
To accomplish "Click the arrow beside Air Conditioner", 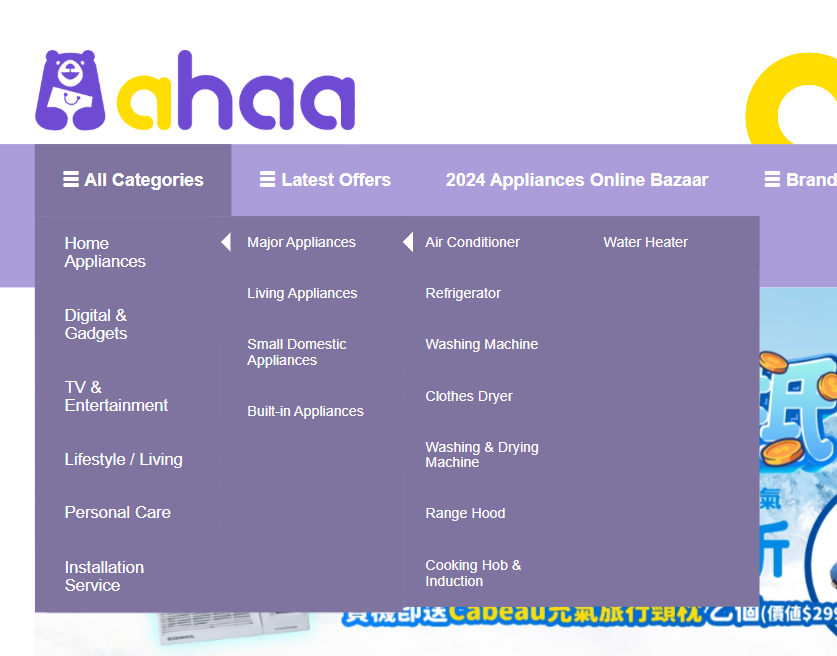I will pos(408,242).
